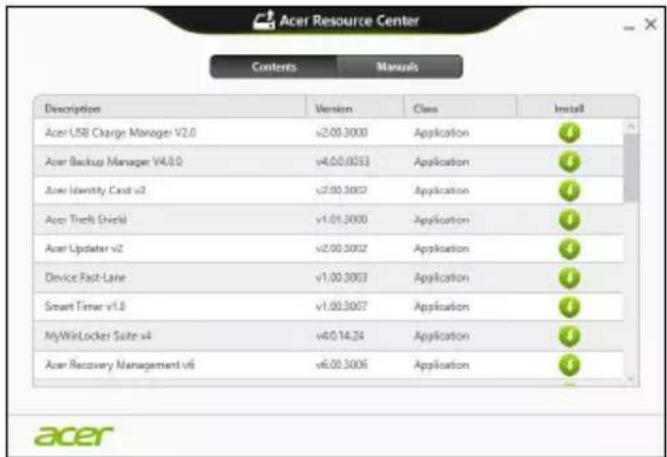Screen dimensions: 667x457
Task: Click the vertical scrollbar thumb
Action: point(631,168)
